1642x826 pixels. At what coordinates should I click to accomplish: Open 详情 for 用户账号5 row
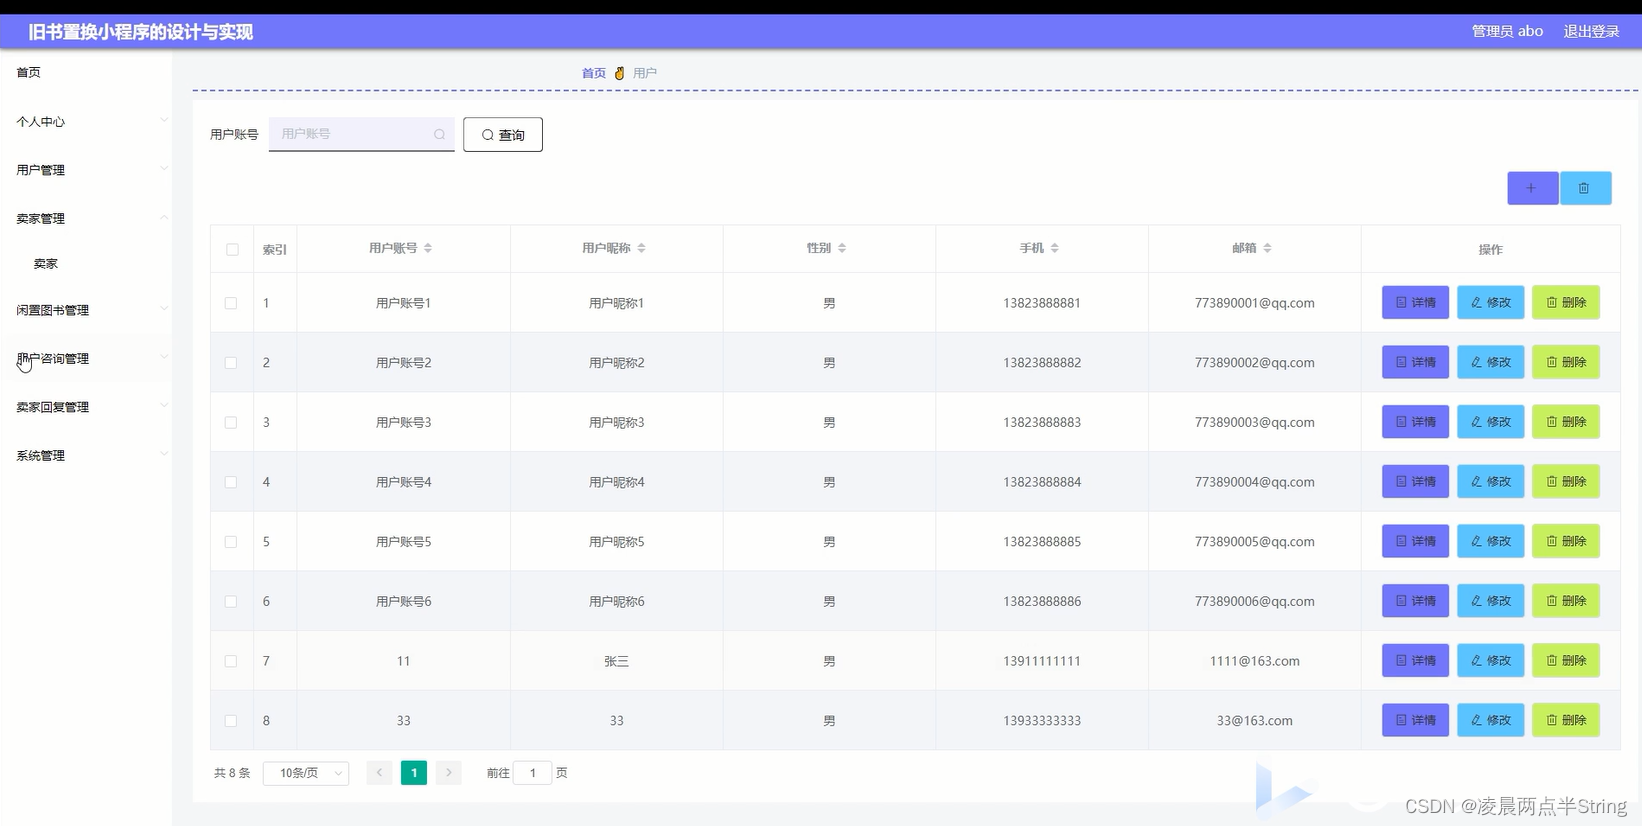pyautogui.click(x=1415, y=541)
